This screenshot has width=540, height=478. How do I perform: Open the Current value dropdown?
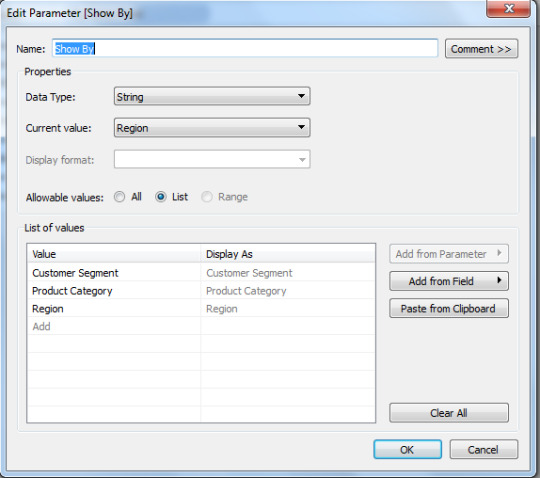[212, 128]
